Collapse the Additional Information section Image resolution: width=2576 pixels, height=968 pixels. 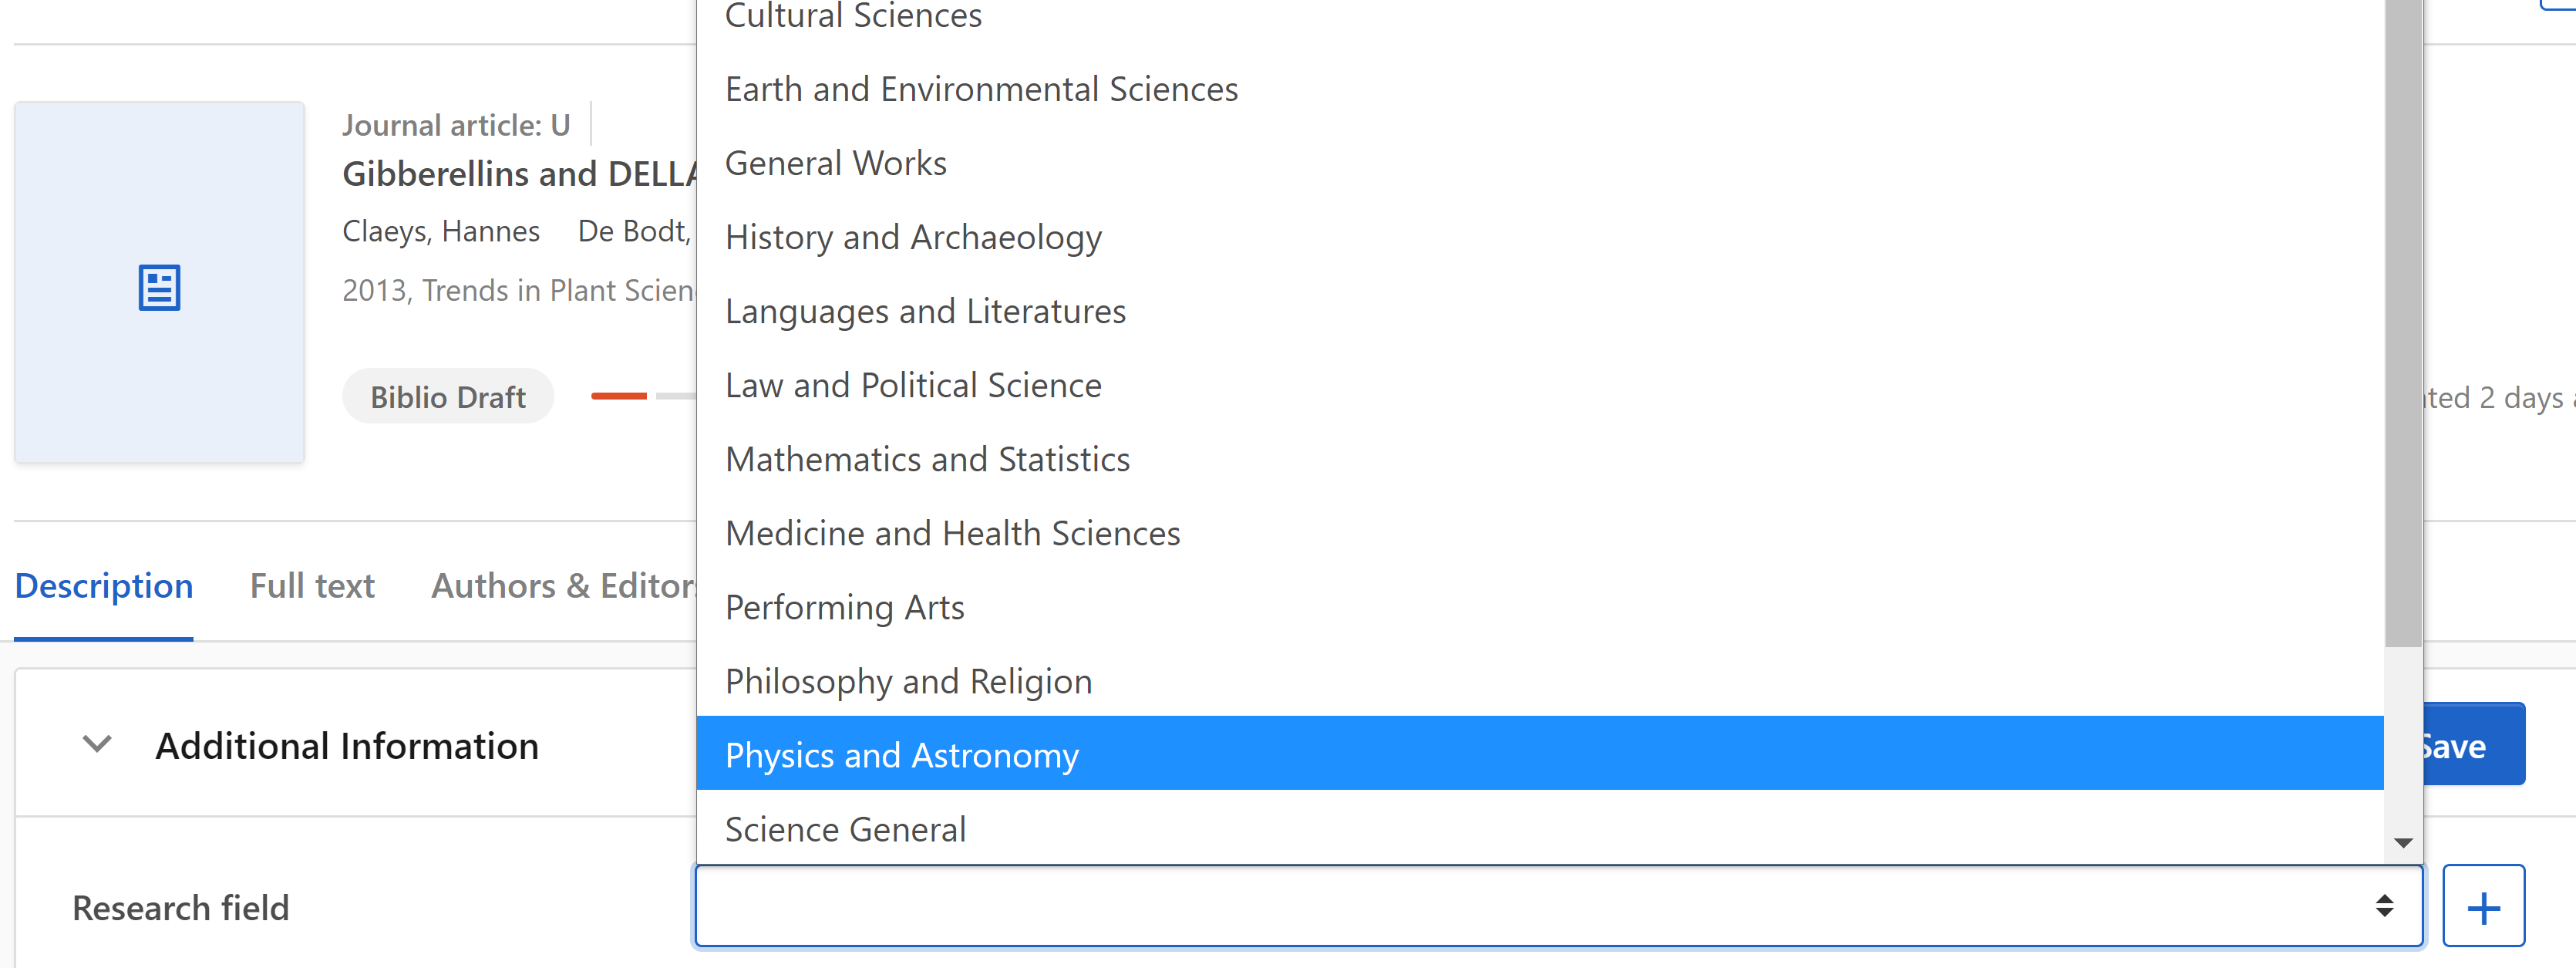coord(96,744)
